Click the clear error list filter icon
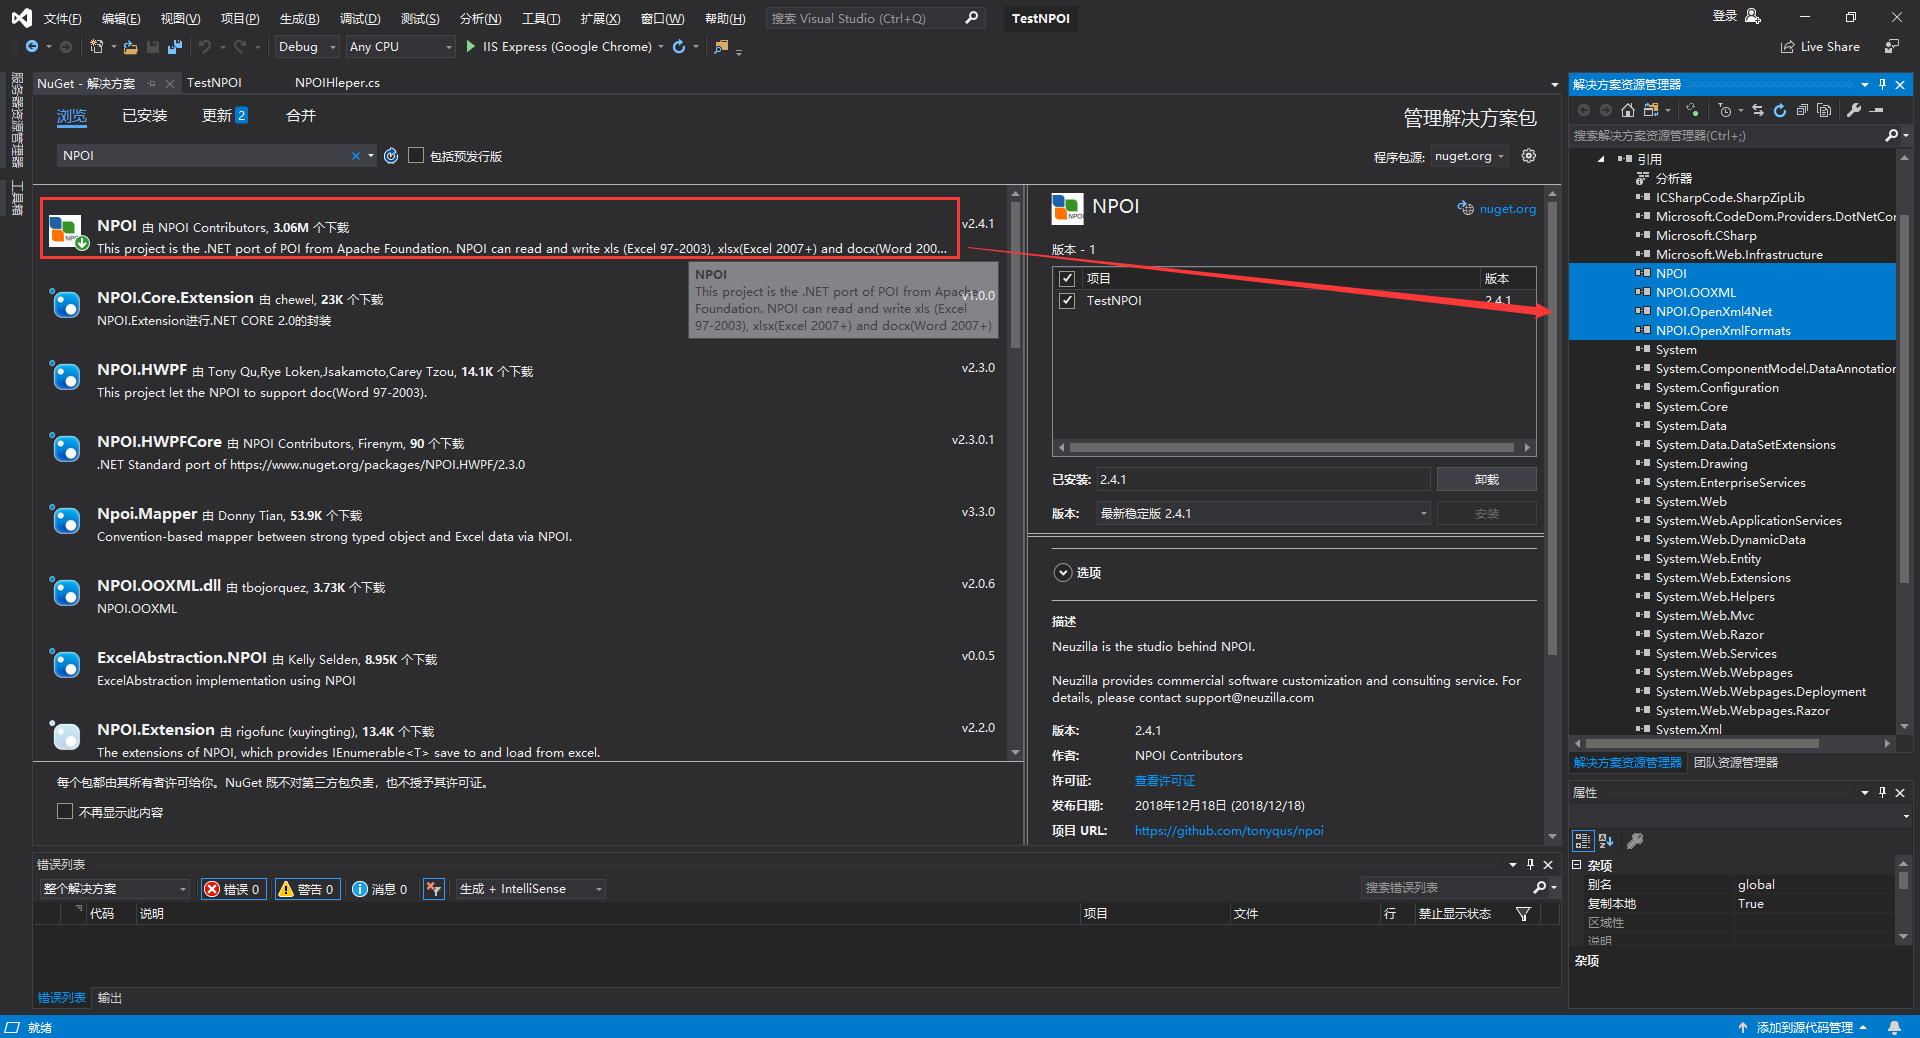 click(433, 889)
